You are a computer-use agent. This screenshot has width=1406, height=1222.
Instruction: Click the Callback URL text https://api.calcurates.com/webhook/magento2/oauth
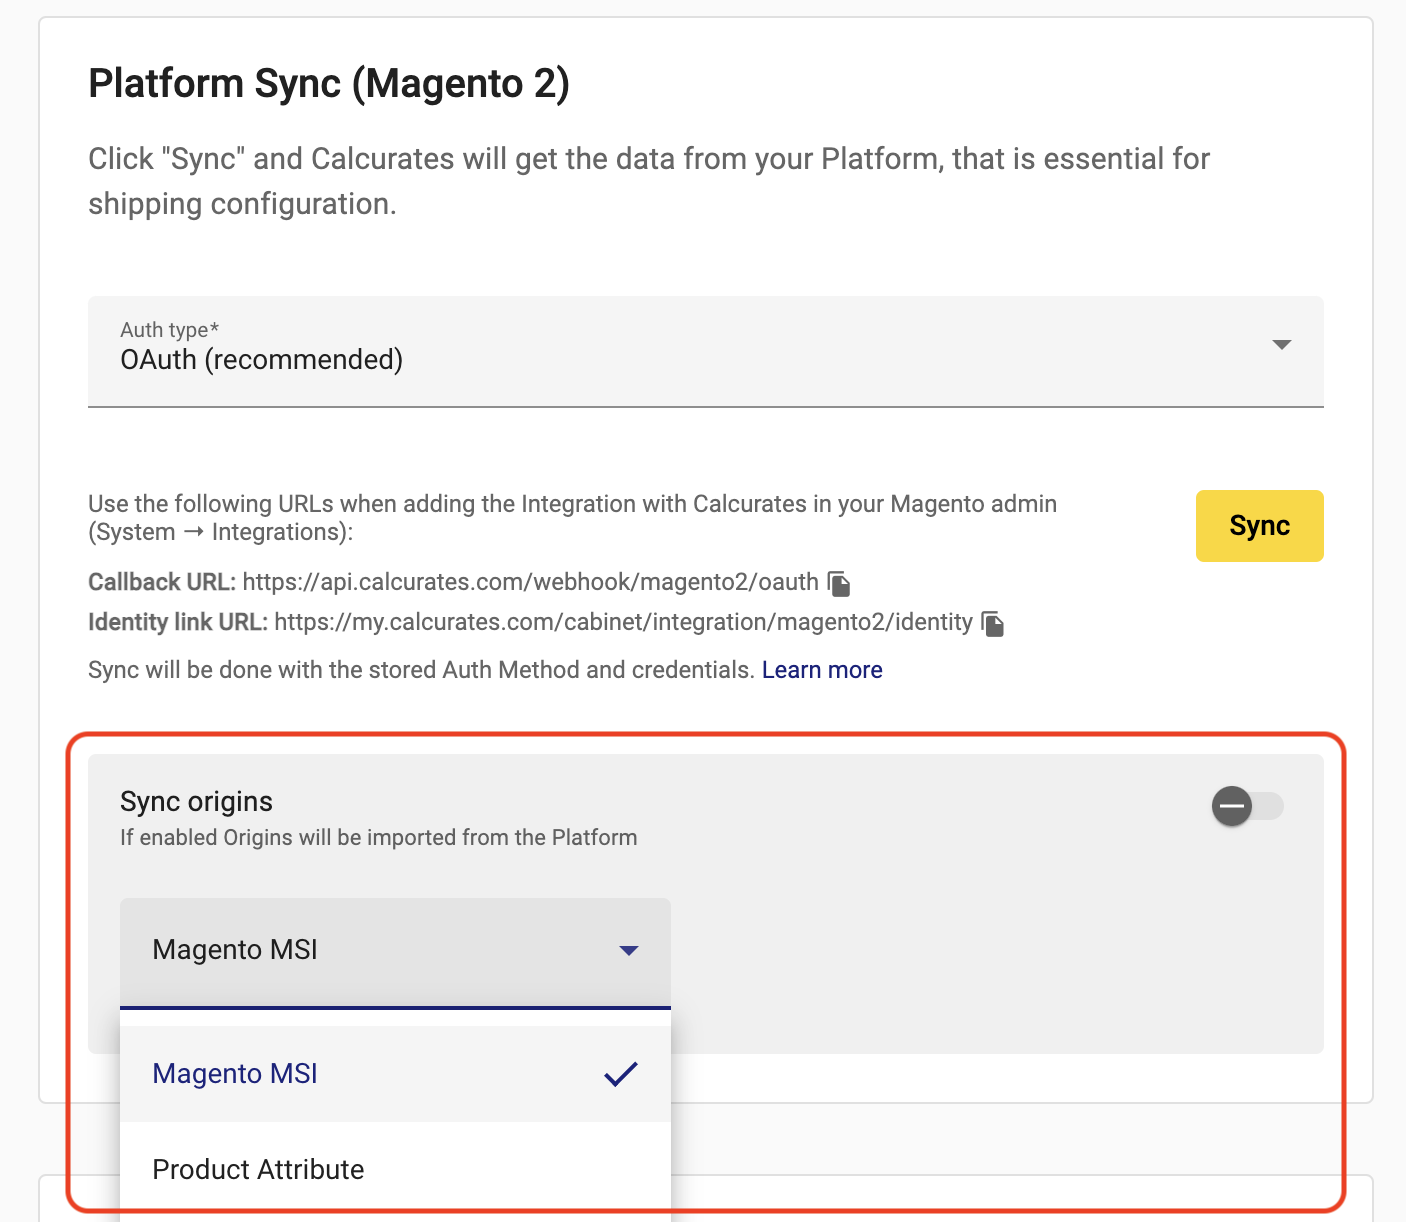[x=530, y=582]
